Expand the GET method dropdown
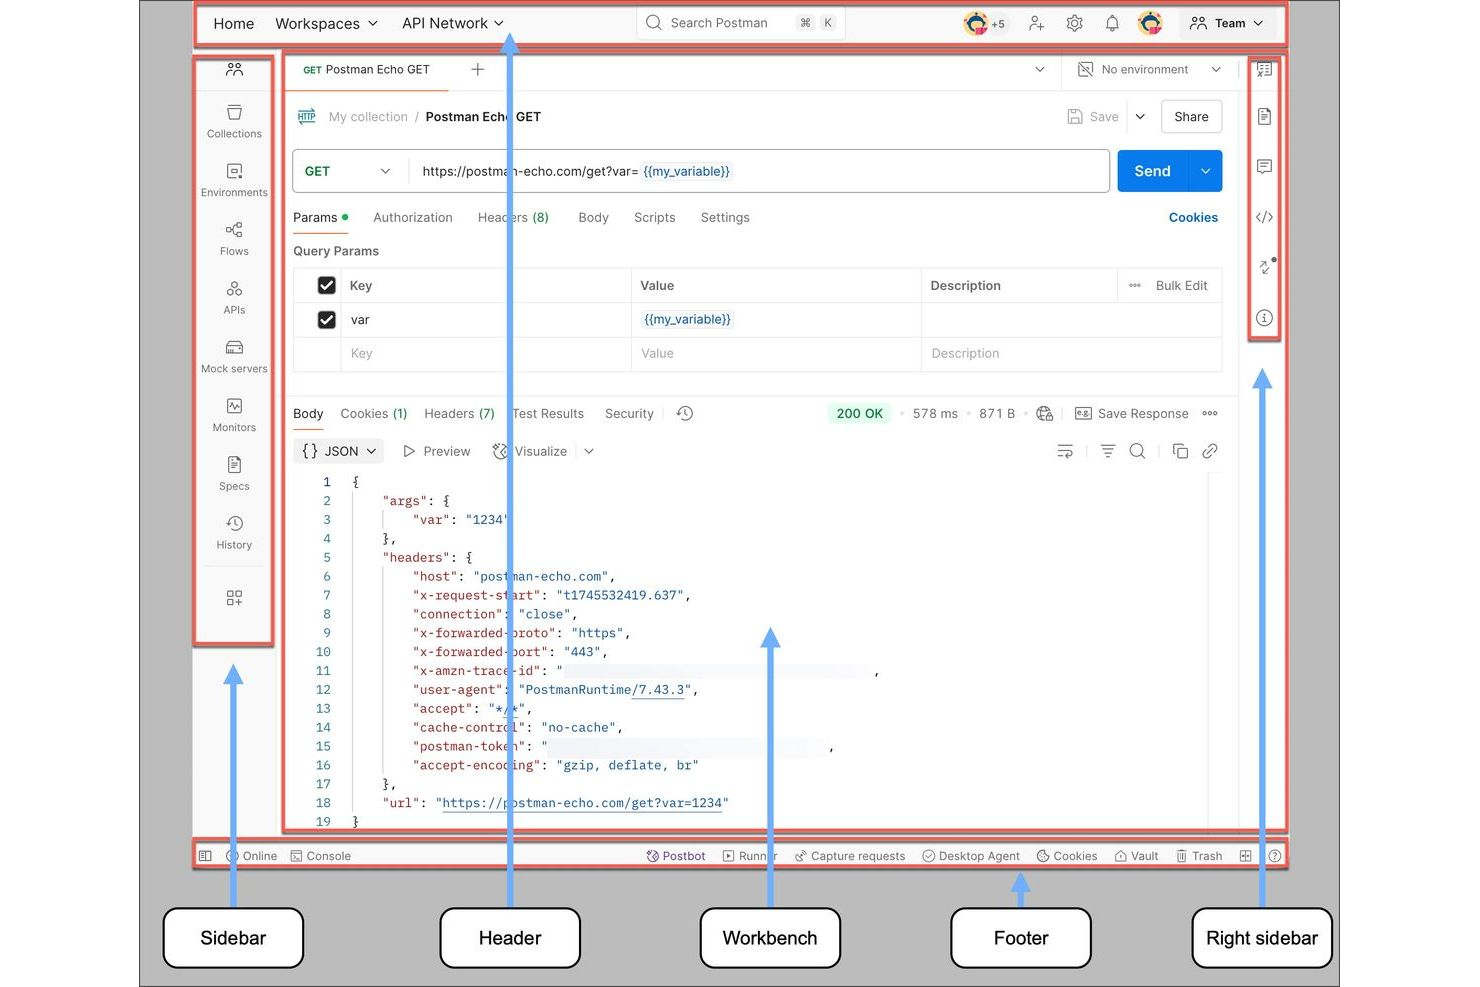 click(347, 171)
